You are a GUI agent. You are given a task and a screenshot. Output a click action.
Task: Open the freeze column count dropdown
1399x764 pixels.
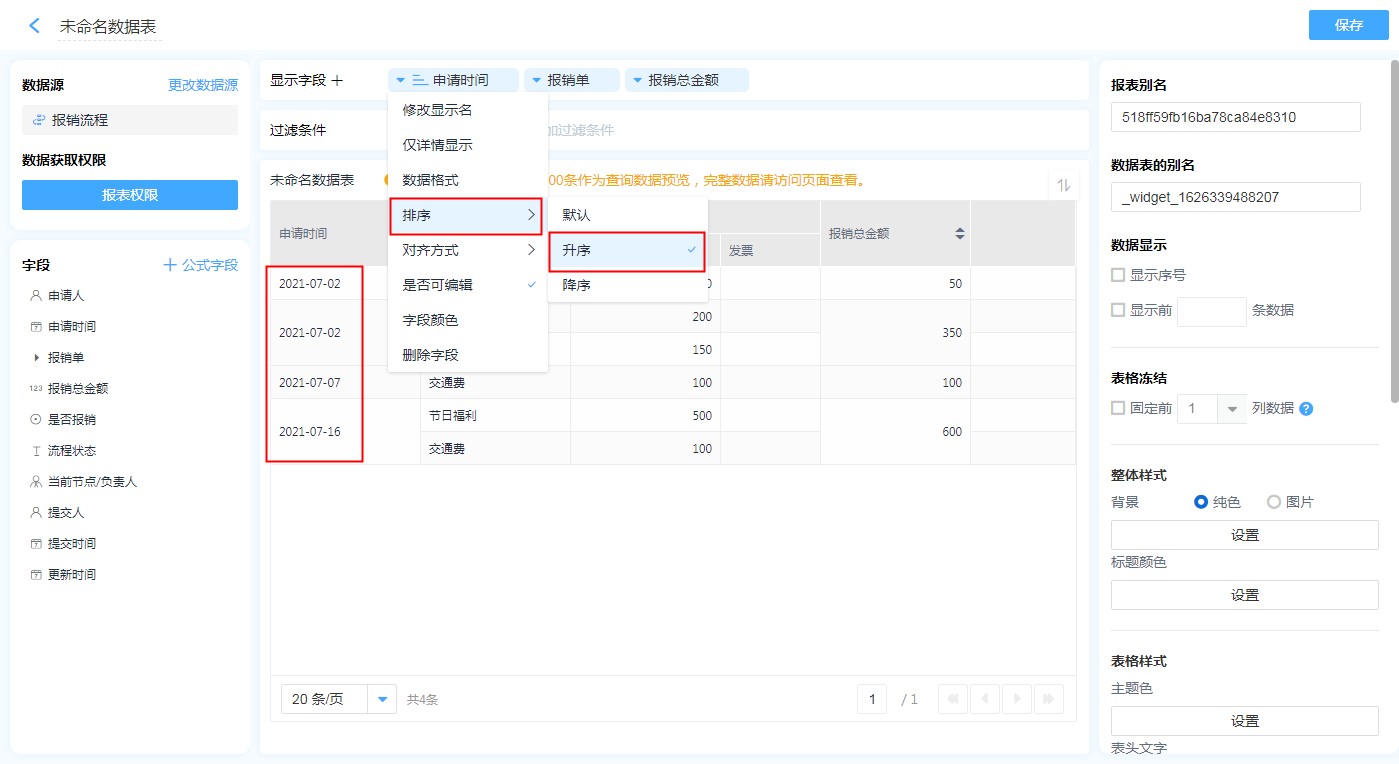1231,408
